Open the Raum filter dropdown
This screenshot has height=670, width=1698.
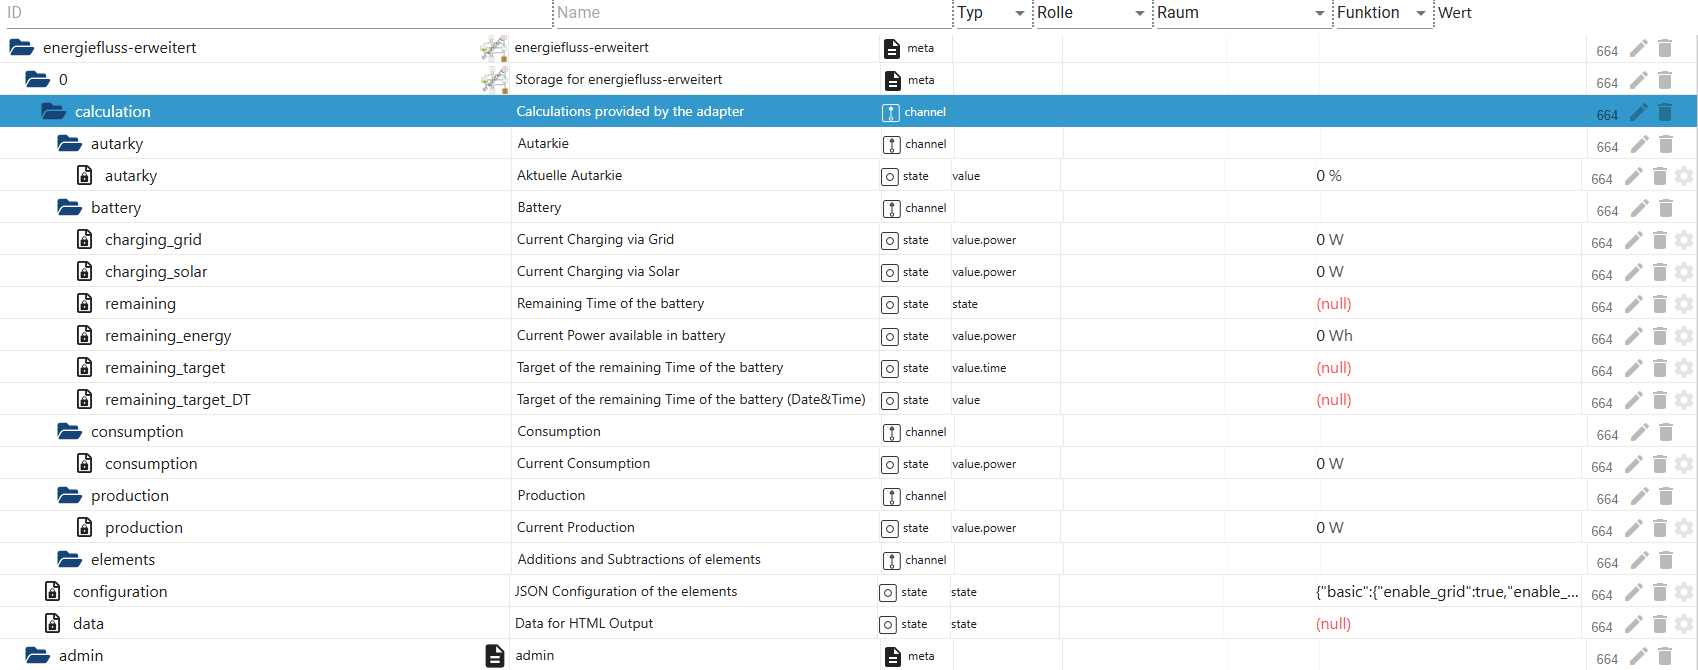coord(1319,13)
